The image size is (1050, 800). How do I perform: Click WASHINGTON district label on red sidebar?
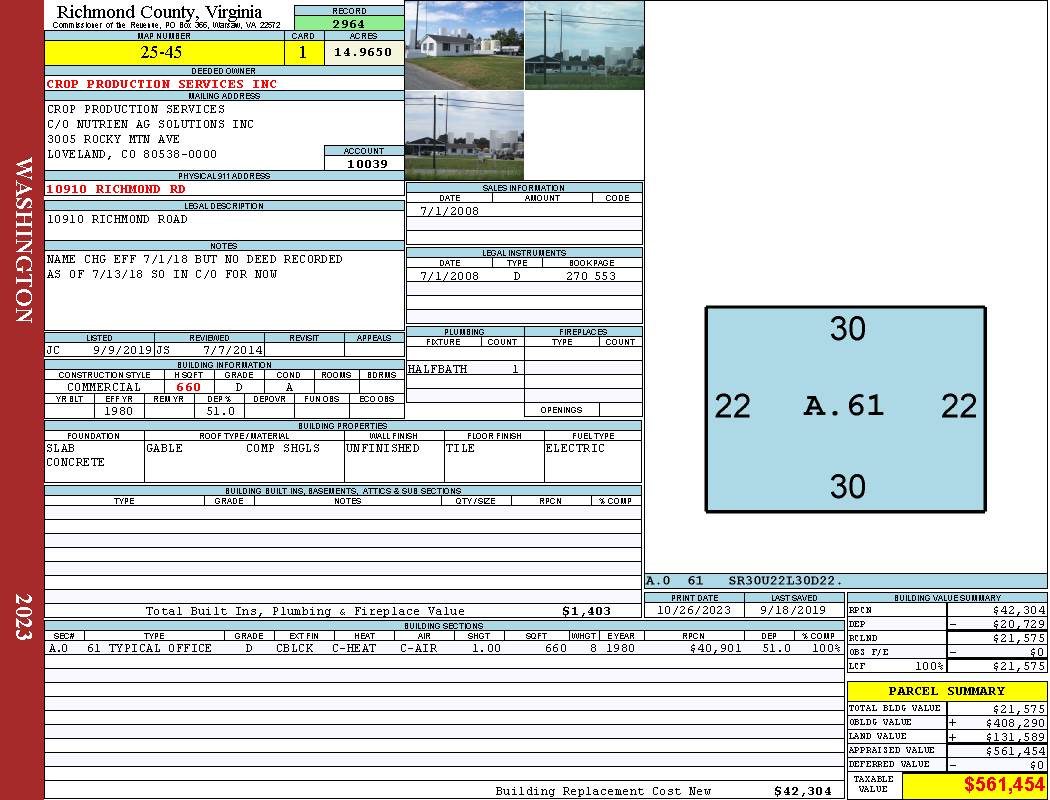point(23,240)
